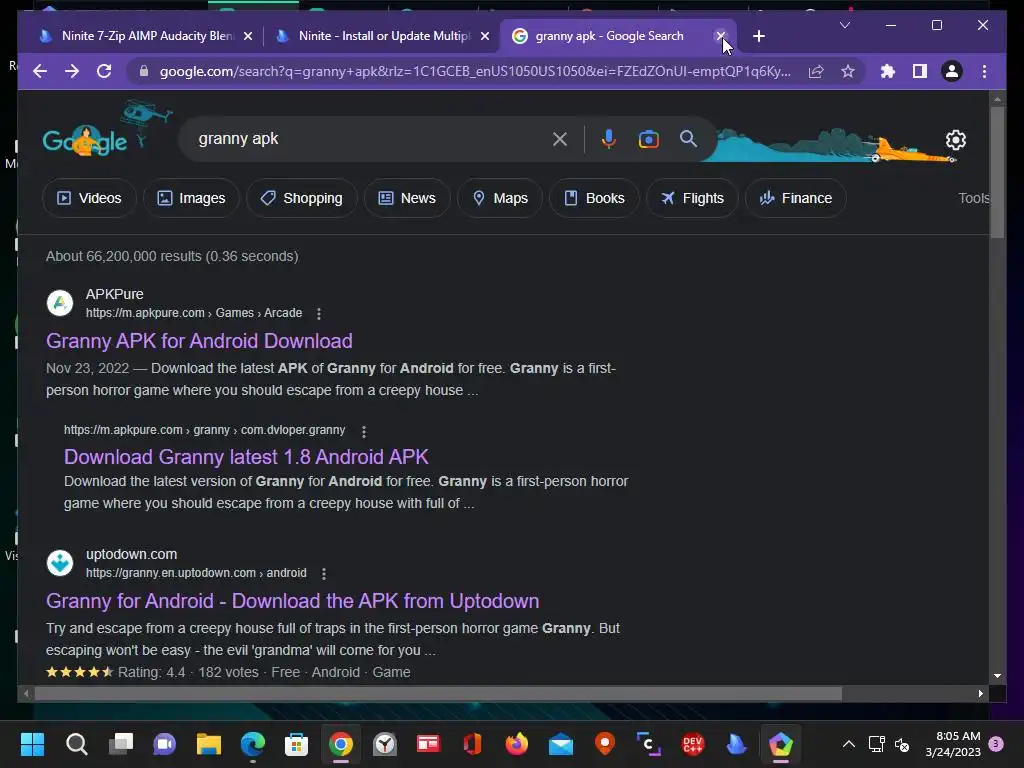This screenshot has height=768, width=1024.
Task: Click the scroll right arrow
Action: pos(980,694)
